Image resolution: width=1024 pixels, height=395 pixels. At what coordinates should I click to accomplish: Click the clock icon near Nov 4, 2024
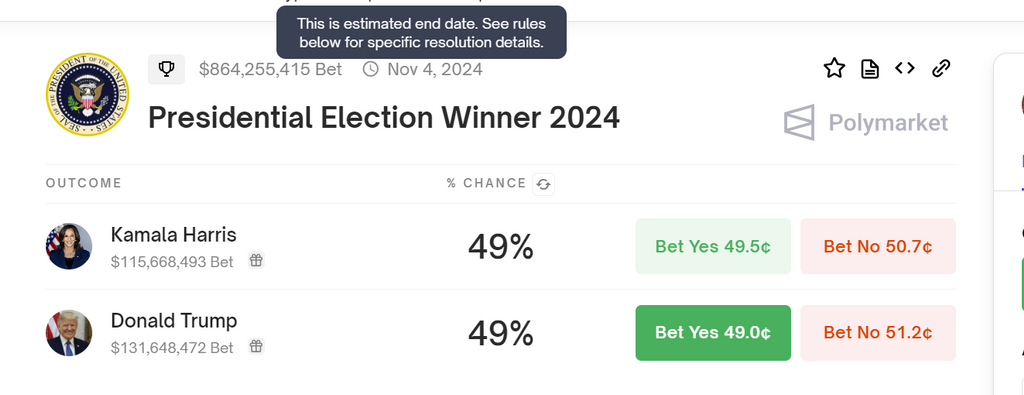tap(370, 69)
